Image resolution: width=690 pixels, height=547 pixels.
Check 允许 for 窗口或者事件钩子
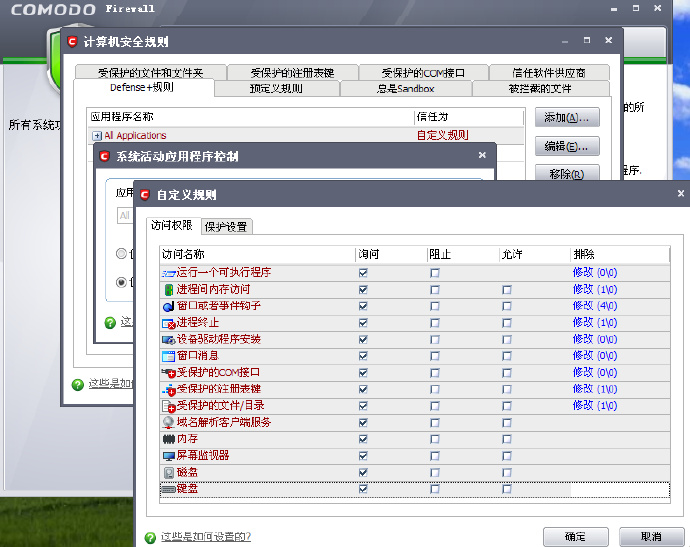507,306
